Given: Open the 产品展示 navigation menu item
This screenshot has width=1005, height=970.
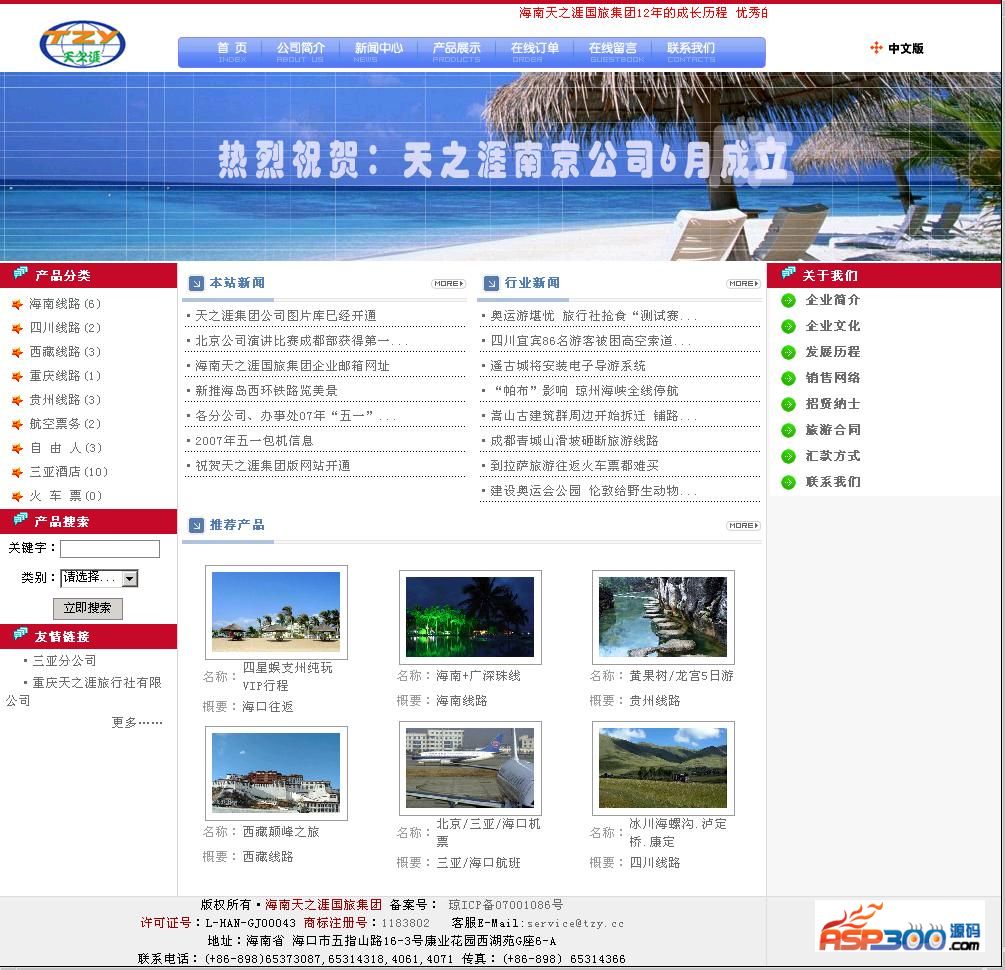Looking at the screenshot, I should click(x=456, y=51).
